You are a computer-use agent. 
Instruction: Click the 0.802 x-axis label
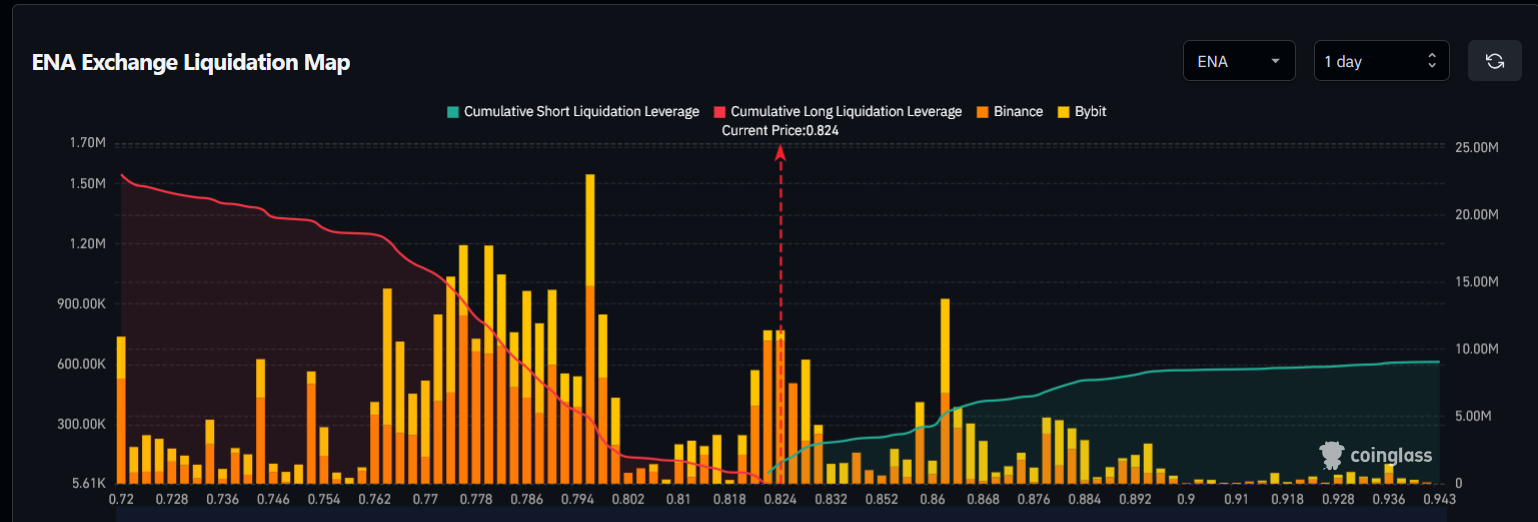[628, 498]
